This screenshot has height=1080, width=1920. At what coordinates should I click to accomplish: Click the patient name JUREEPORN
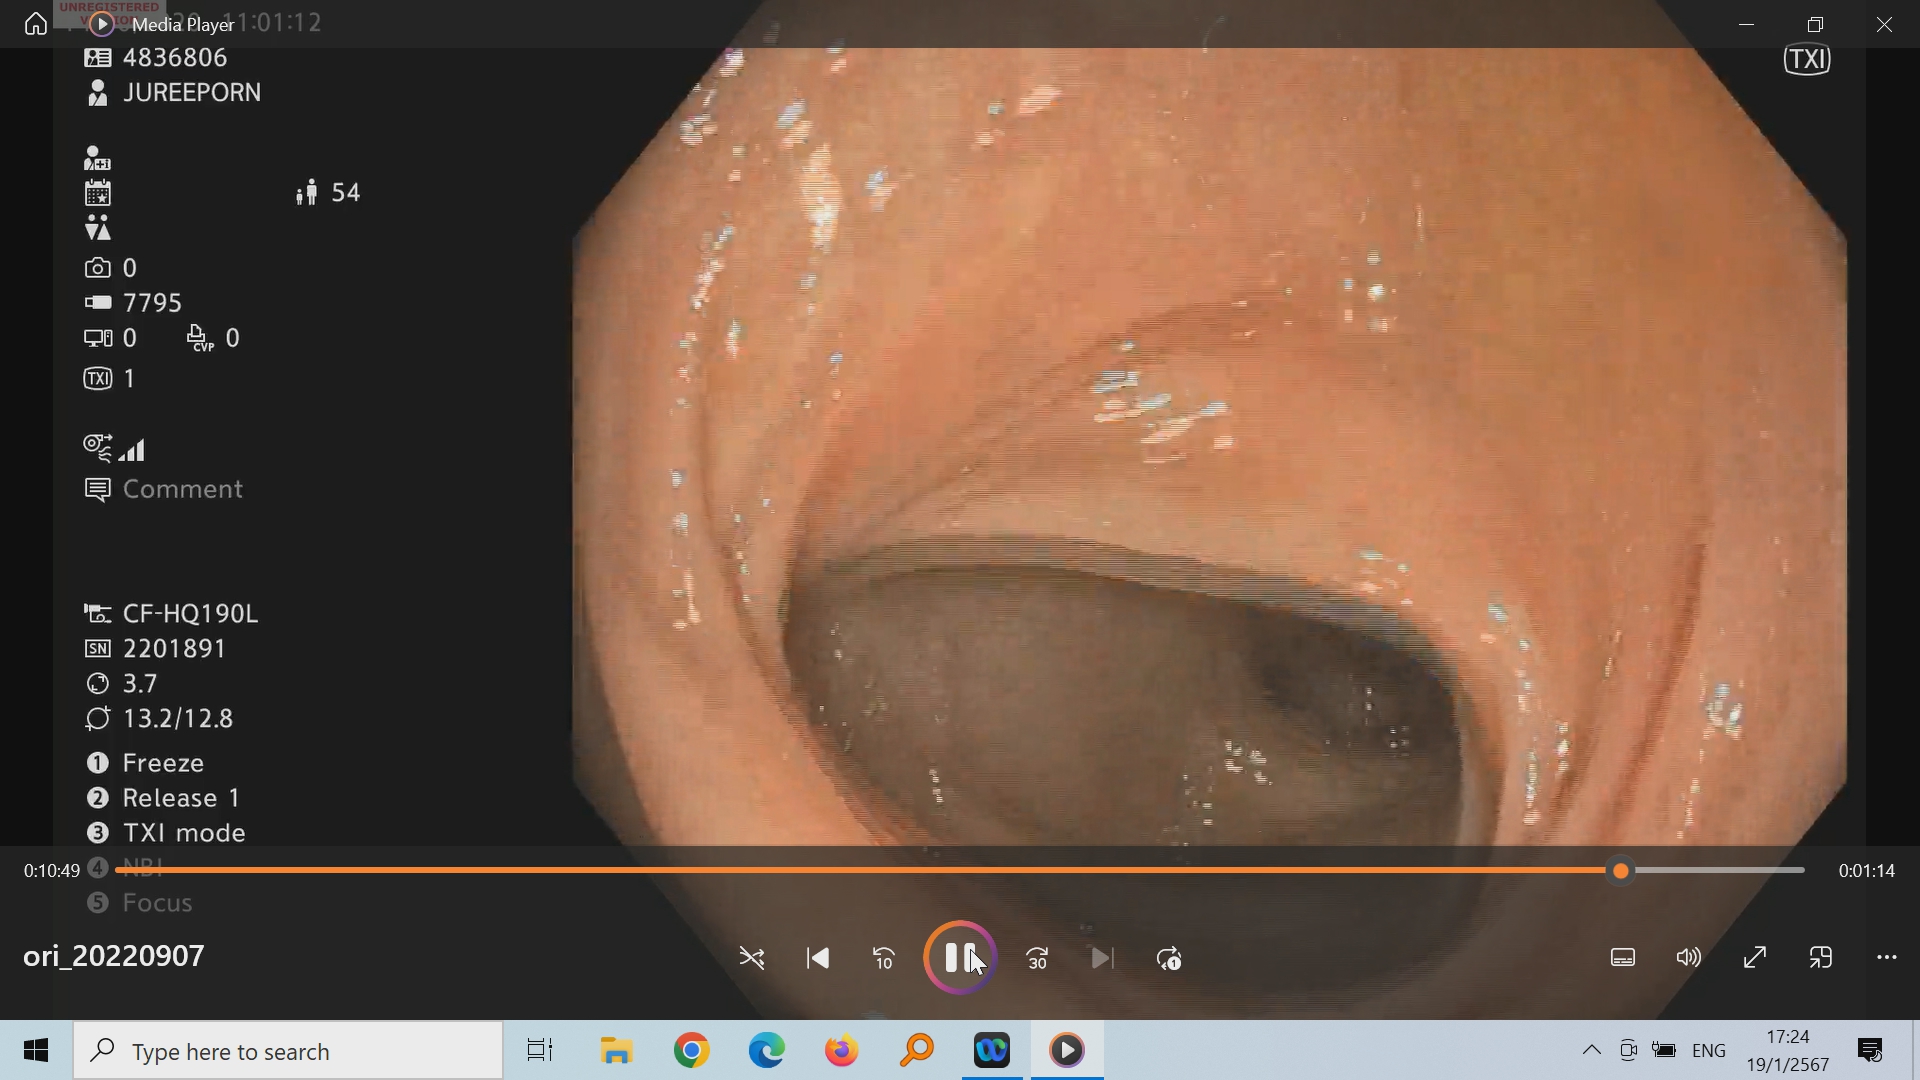pyautogui.click(x=192, y=93)
